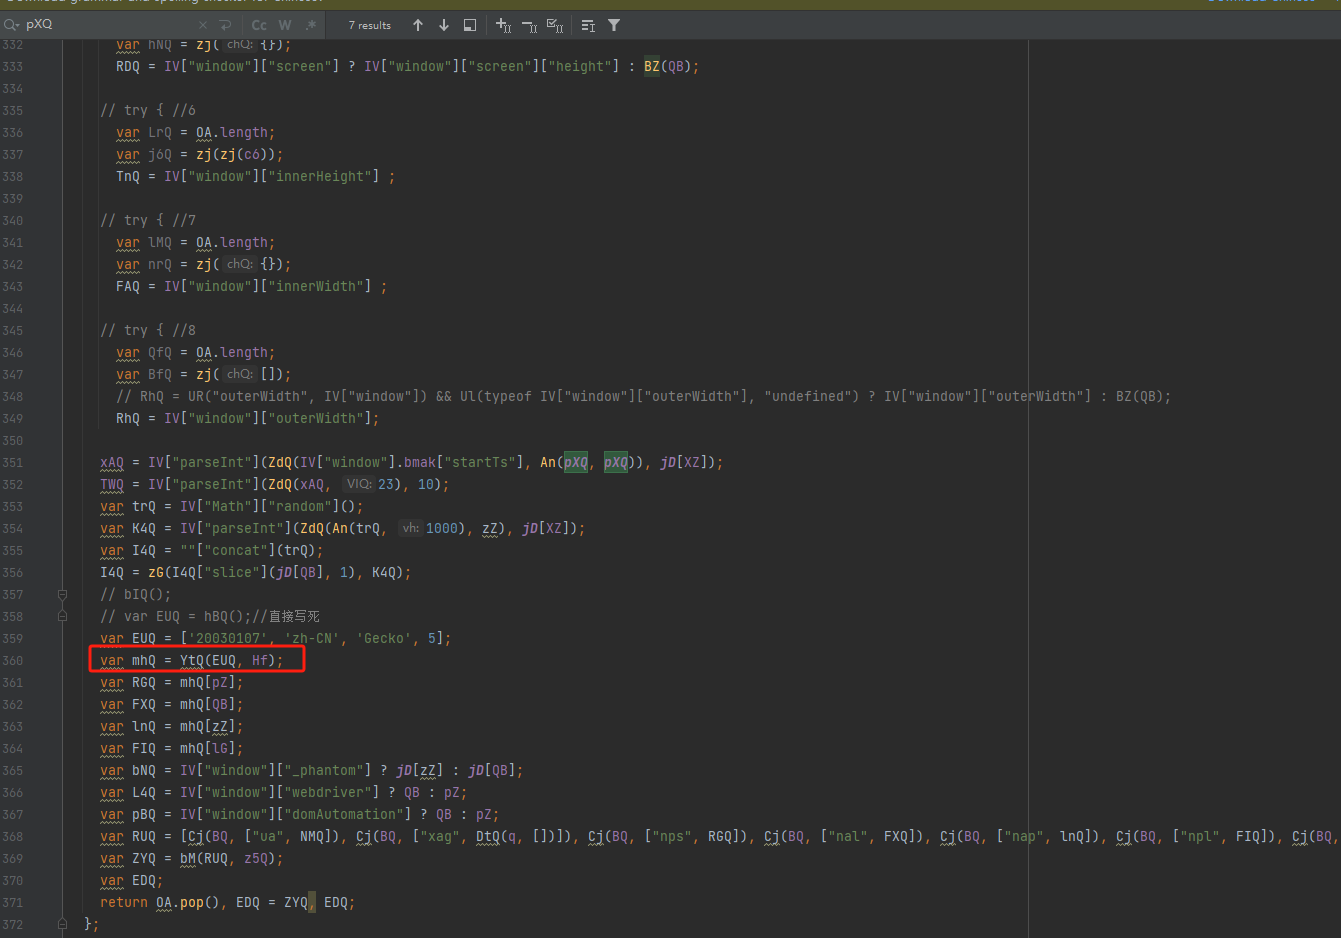The width and height of the screenshot is (1341, 938).
Task: Click the VIQ: parameter hint on line 352
Action: [359, 484]
